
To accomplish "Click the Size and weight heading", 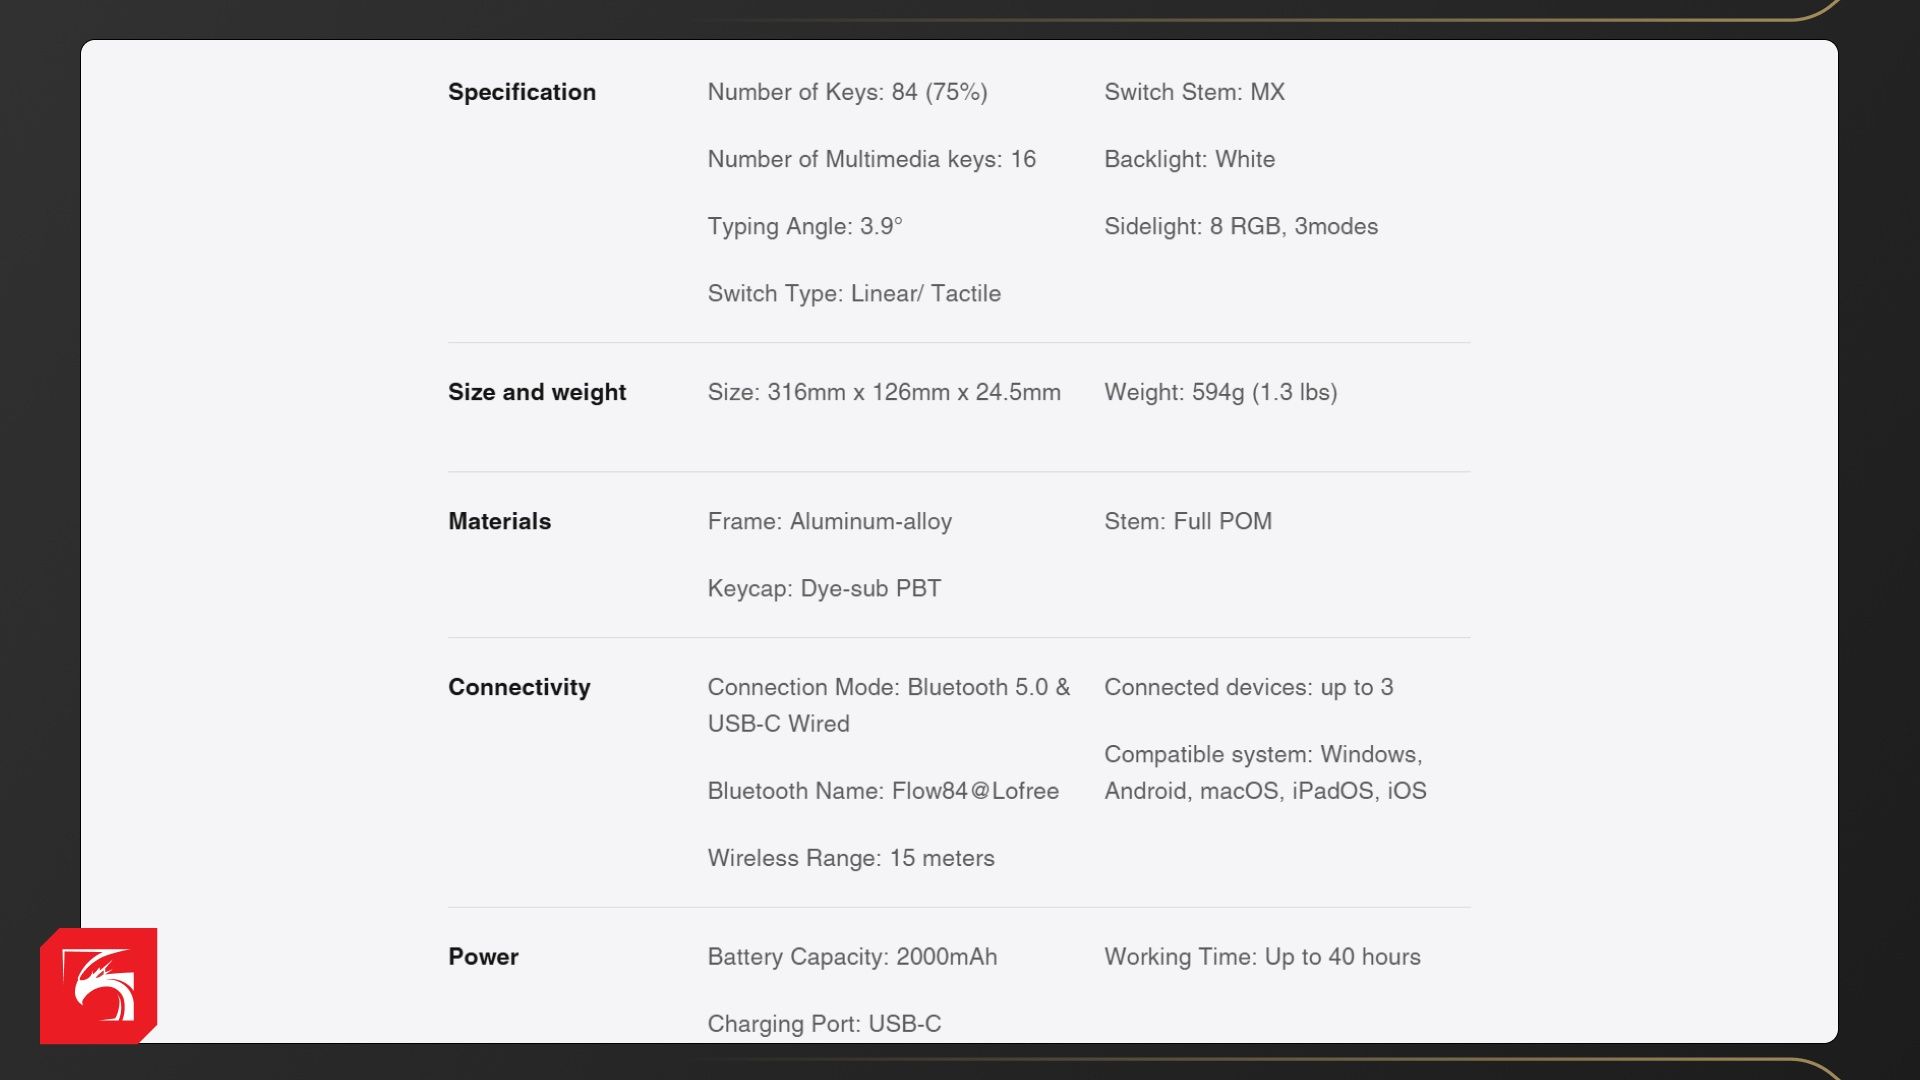I will [x=537, y=392].
